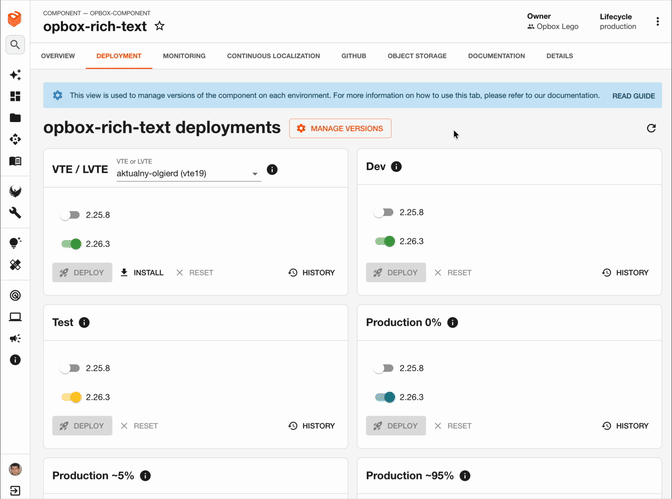Image resolution: width=672 pixels, height=499 pixels.
Task: Toggle version 2.25.8 in Dev card
Action: (x=384, y=212)
